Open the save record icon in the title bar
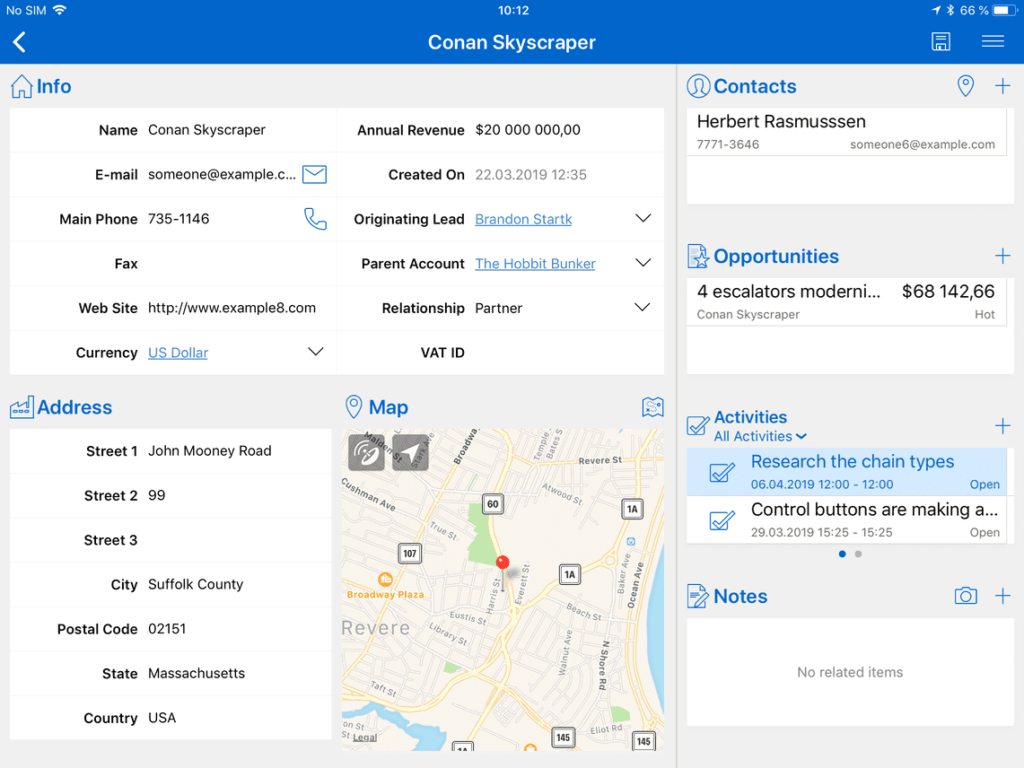 (x=940, y=41)
